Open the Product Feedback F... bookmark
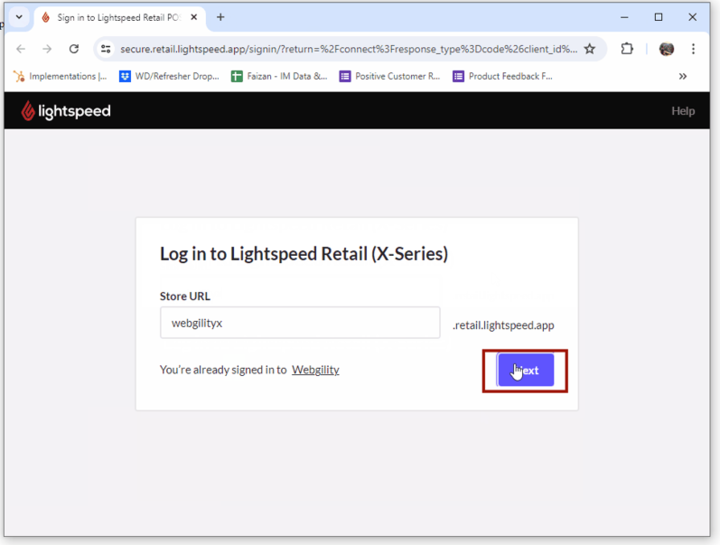 point(503,76)
